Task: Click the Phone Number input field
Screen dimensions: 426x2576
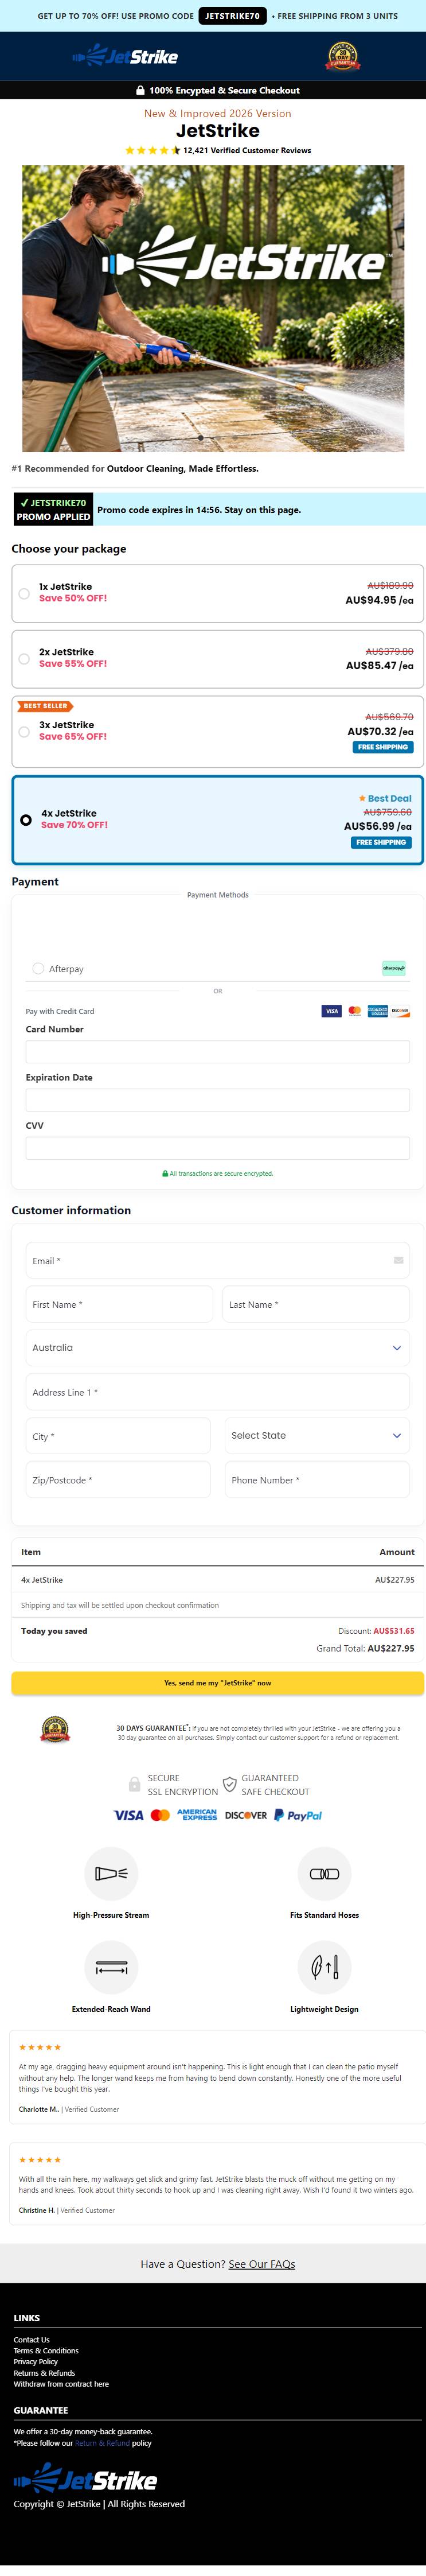Action: [317, 1479]
